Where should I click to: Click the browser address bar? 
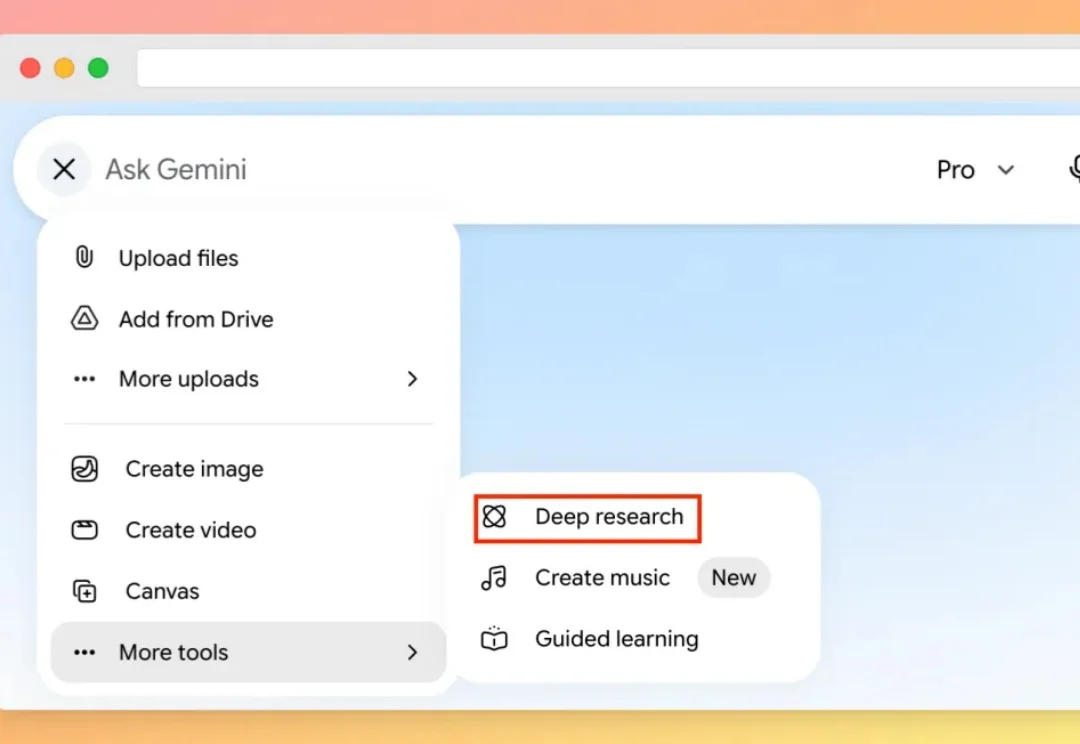tap(608, 68)
